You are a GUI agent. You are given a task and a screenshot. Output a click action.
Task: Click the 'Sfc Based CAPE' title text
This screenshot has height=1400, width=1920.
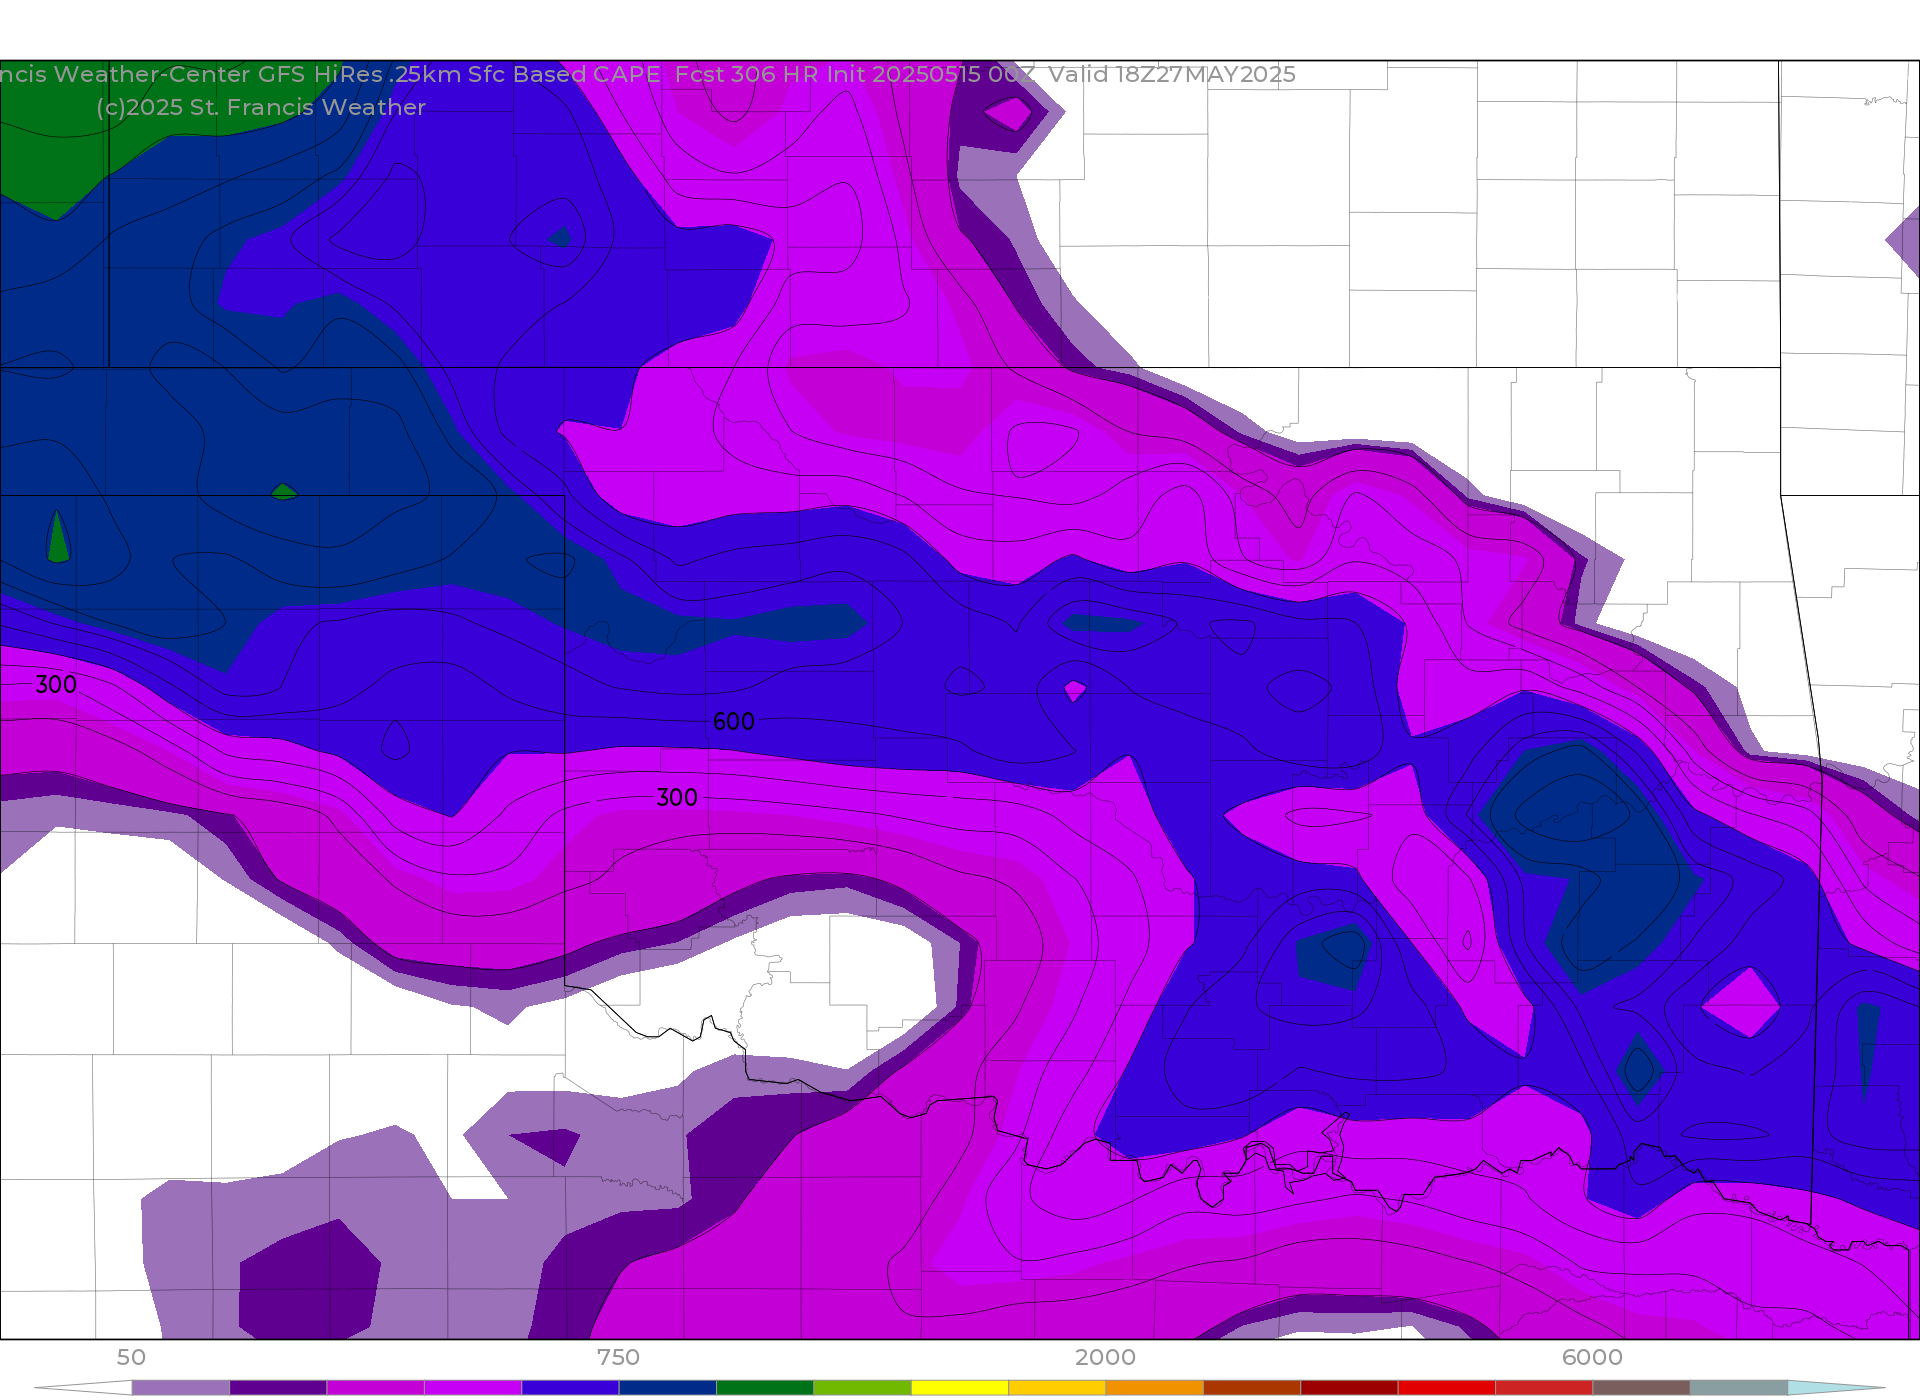coord(564,75)
